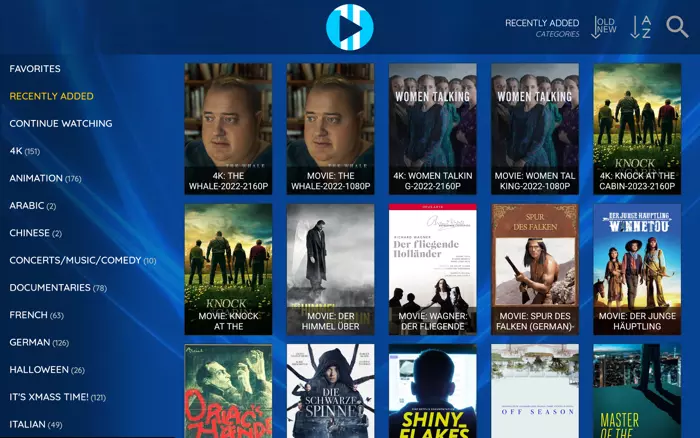The image size is (700, 438).
Task: Open the Orlac's Hände poster
Action: (228, 391)
